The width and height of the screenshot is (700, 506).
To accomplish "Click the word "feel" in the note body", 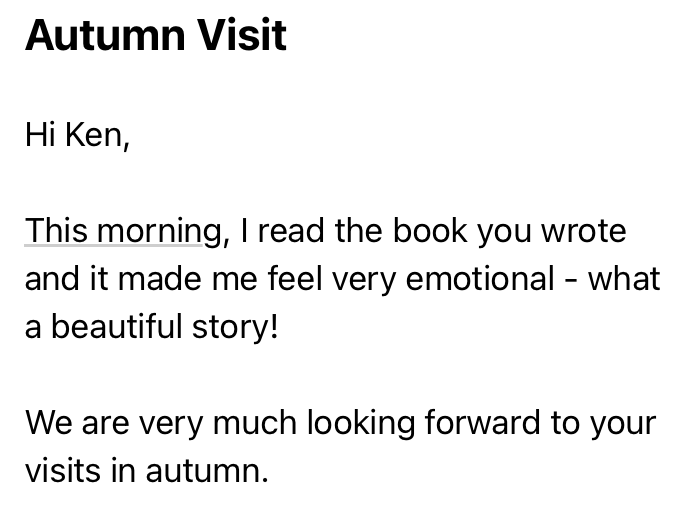I will click(294, 279).
